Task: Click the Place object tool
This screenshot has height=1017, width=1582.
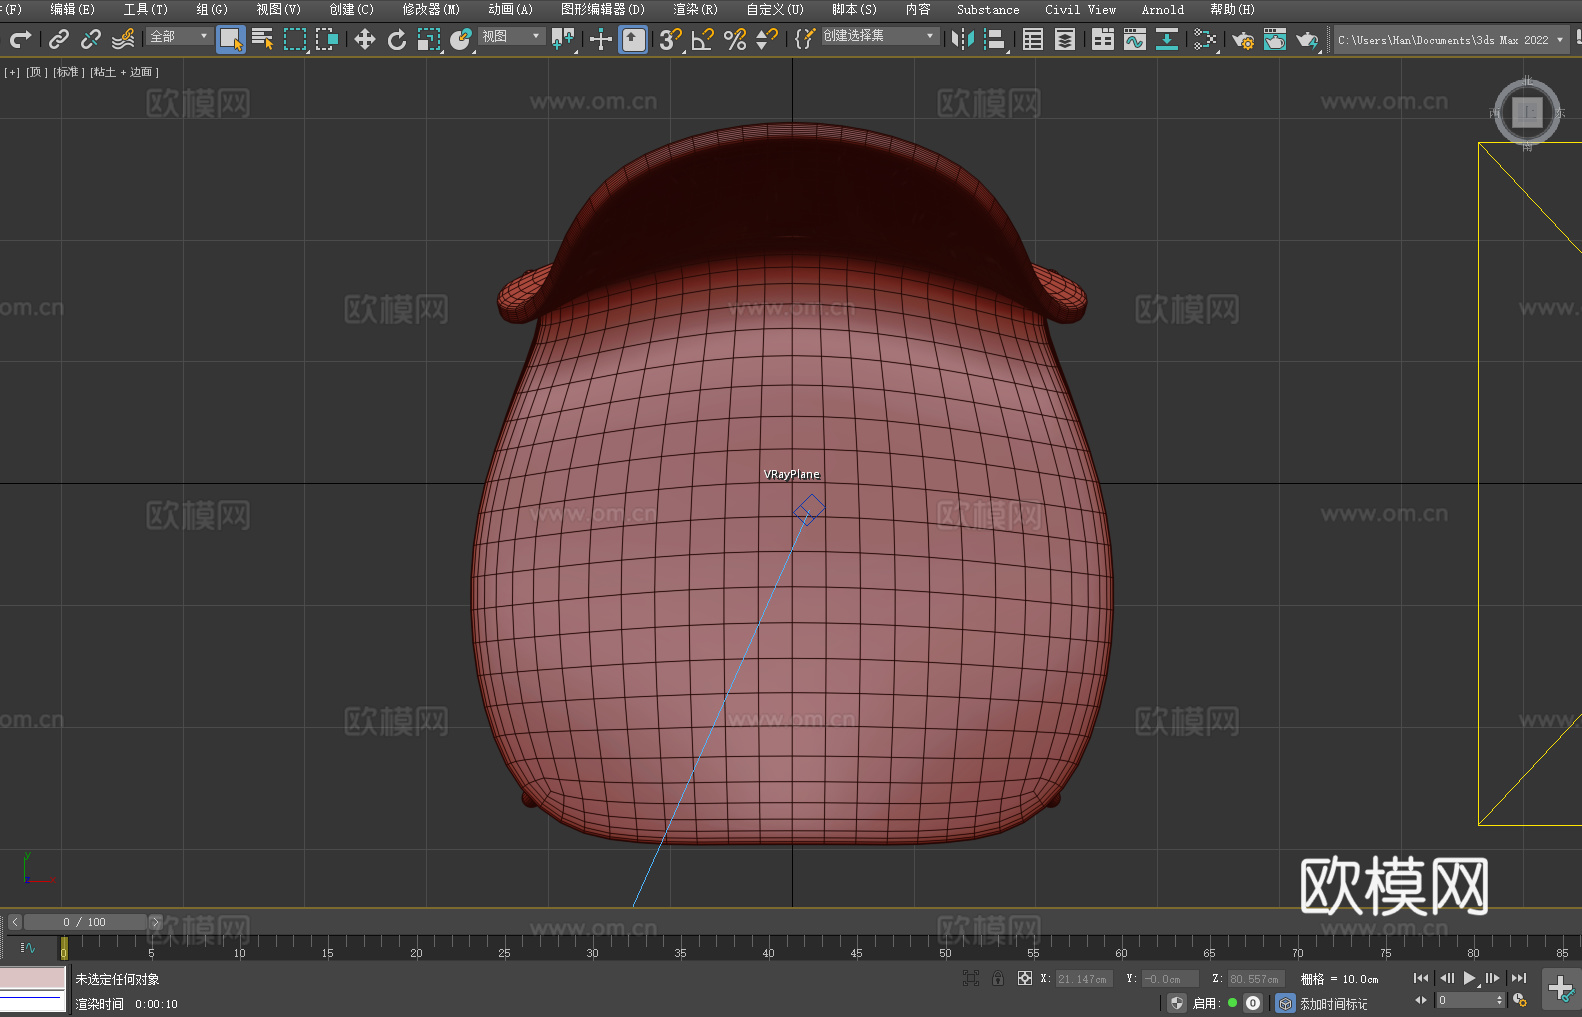Action: (461, 39)
